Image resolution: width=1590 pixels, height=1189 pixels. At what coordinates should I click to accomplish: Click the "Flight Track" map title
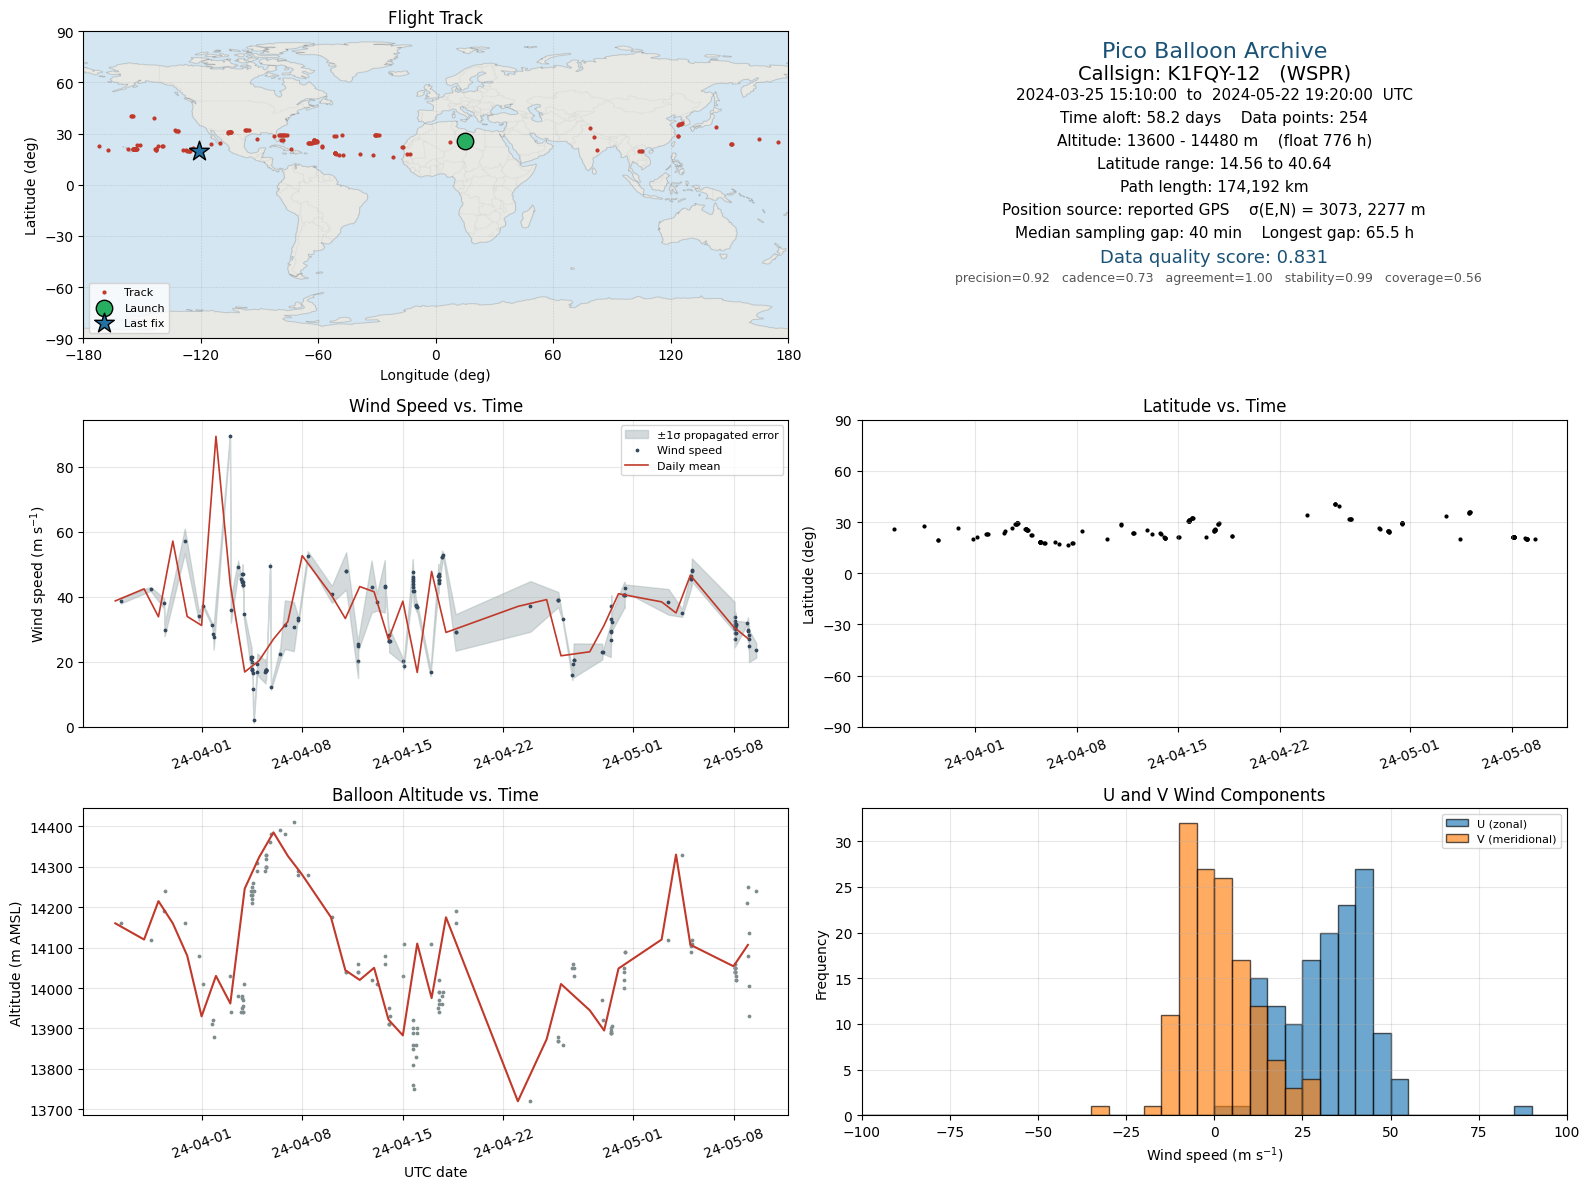435,18
